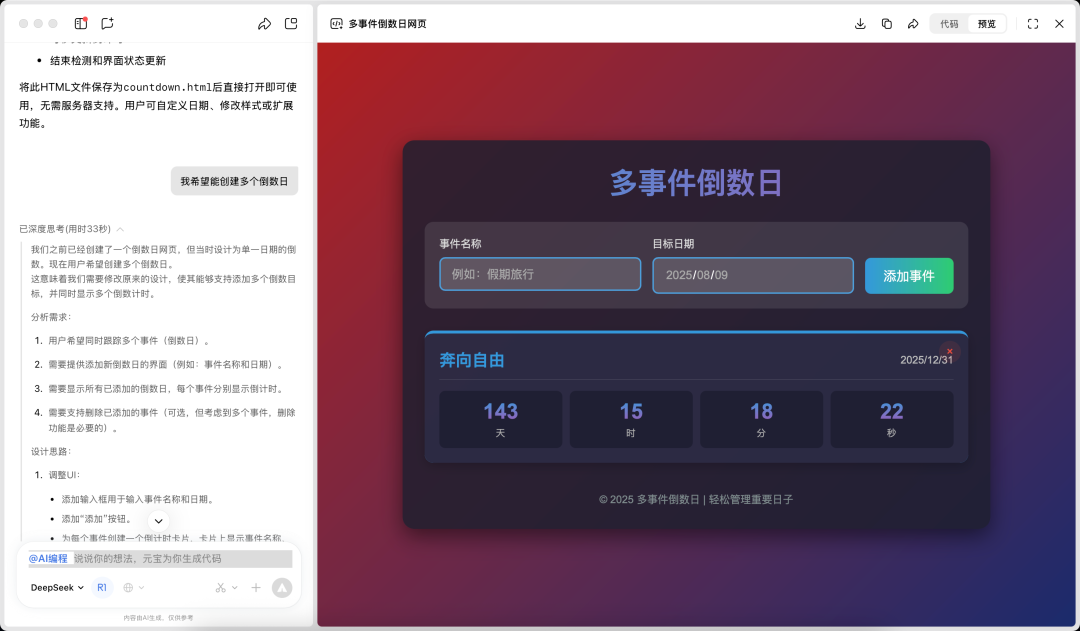
Task: Switch to the 代码 tab
Action: coord(949,23)
